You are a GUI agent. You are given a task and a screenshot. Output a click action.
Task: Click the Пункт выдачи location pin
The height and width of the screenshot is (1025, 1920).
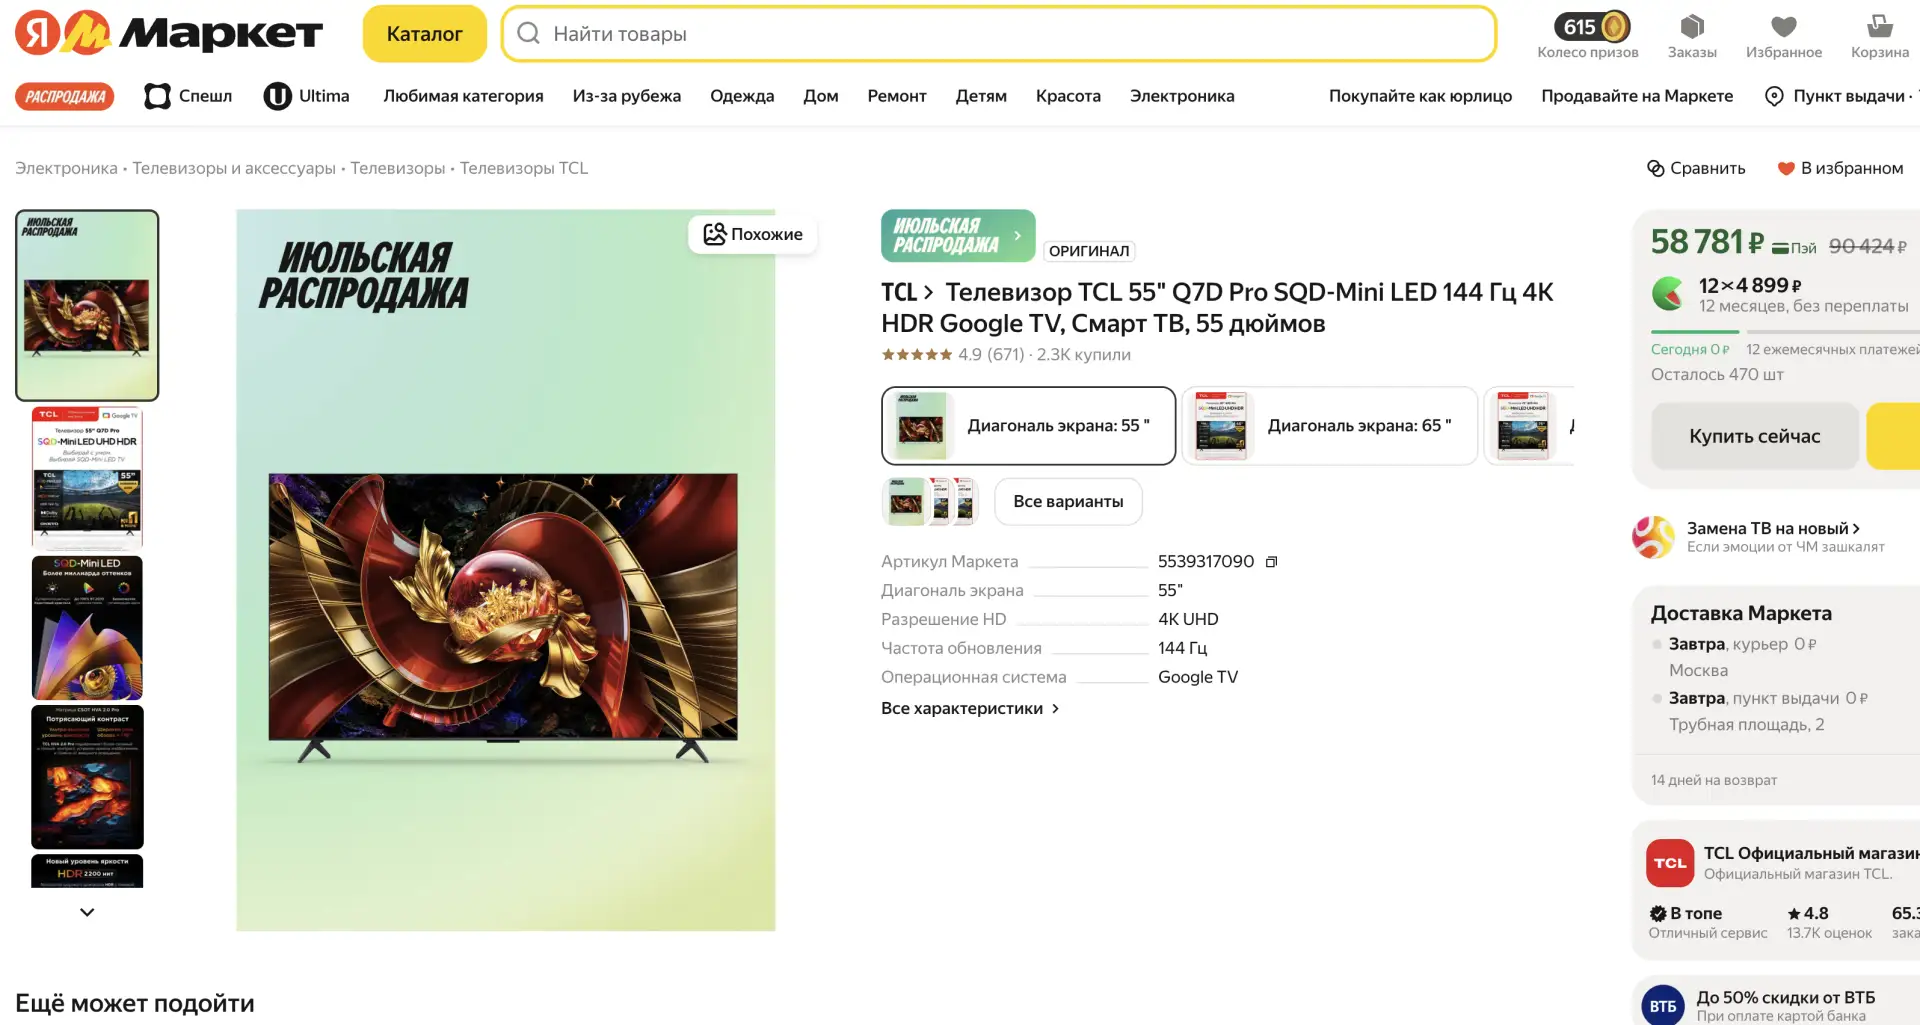click(1774, 96)
